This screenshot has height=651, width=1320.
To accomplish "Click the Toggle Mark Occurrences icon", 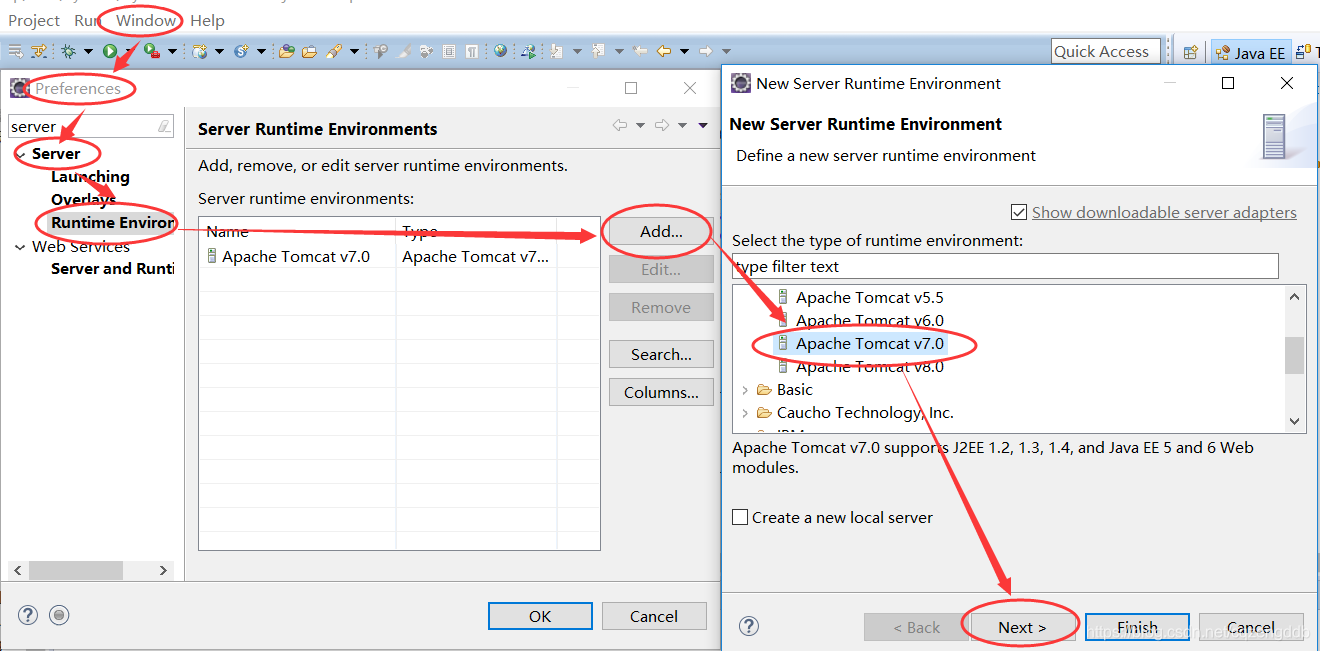I will (x=404, y=51).
